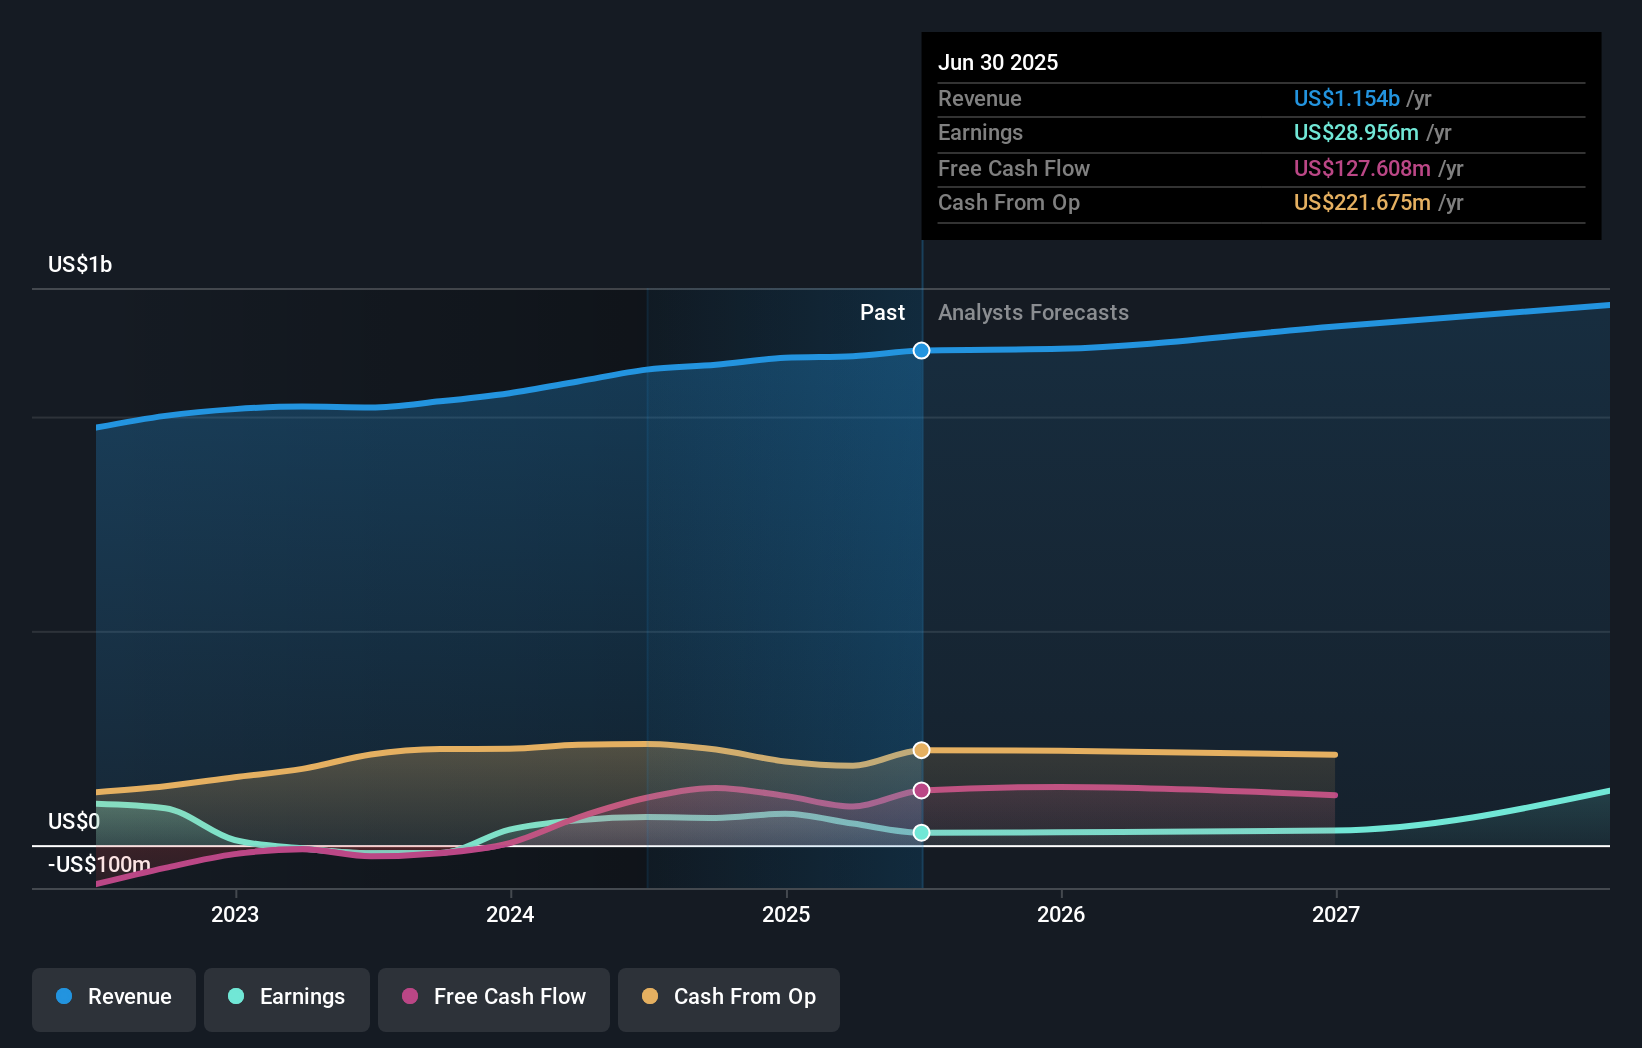
Task: Toggle the Earnings series visibility
Action: pos(286,998)
